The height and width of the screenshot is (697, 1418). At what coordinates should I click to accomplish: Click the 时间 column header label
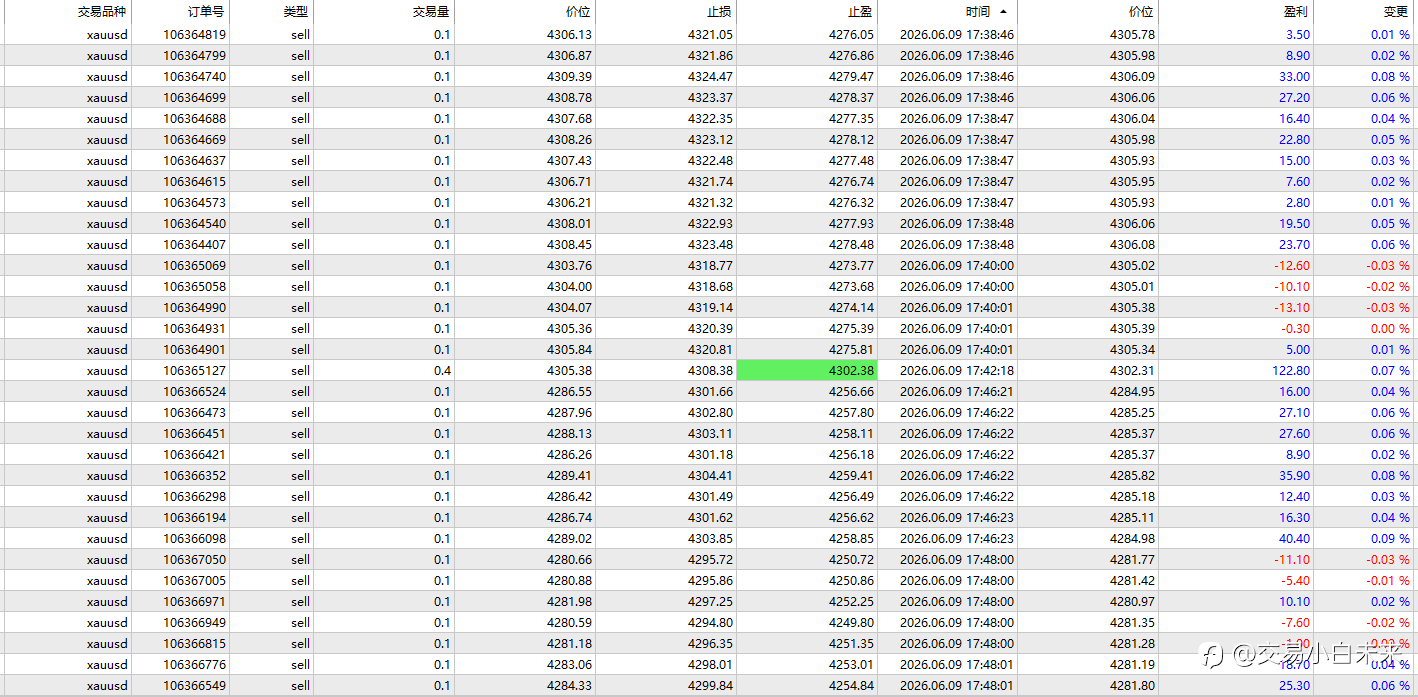pyautogui.click(x=978, y=12)
